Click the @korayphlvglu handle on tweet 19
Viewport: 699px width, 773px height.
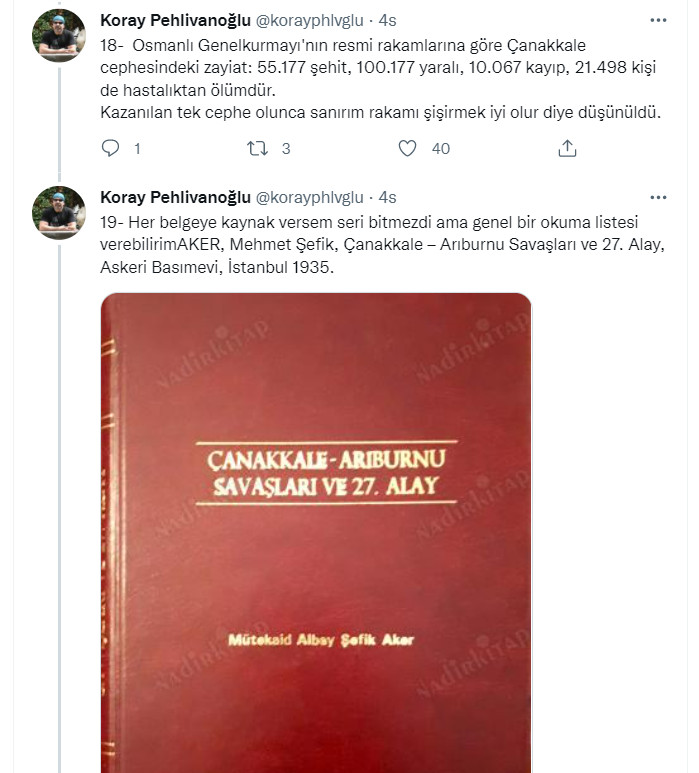coord(310,197)
